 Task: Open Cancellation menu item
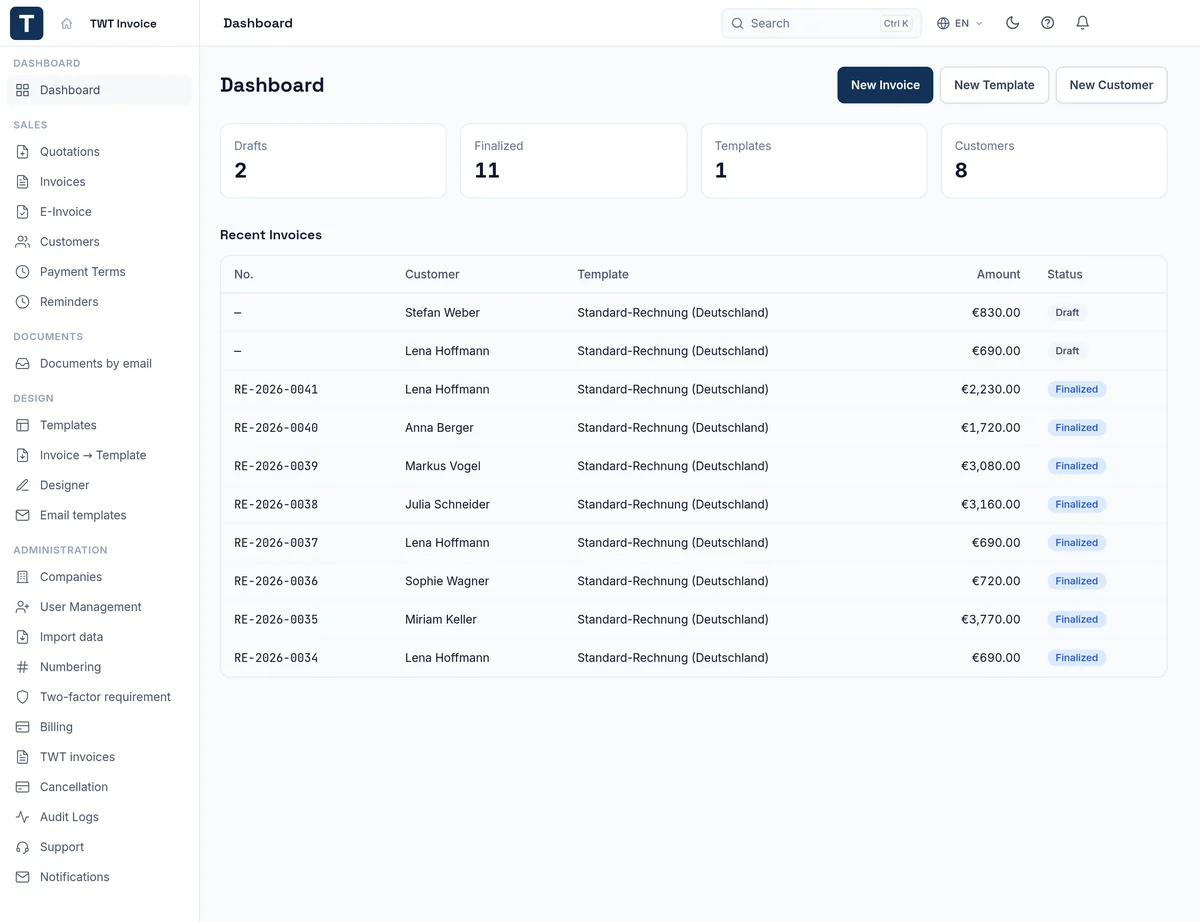coord(100,787)
